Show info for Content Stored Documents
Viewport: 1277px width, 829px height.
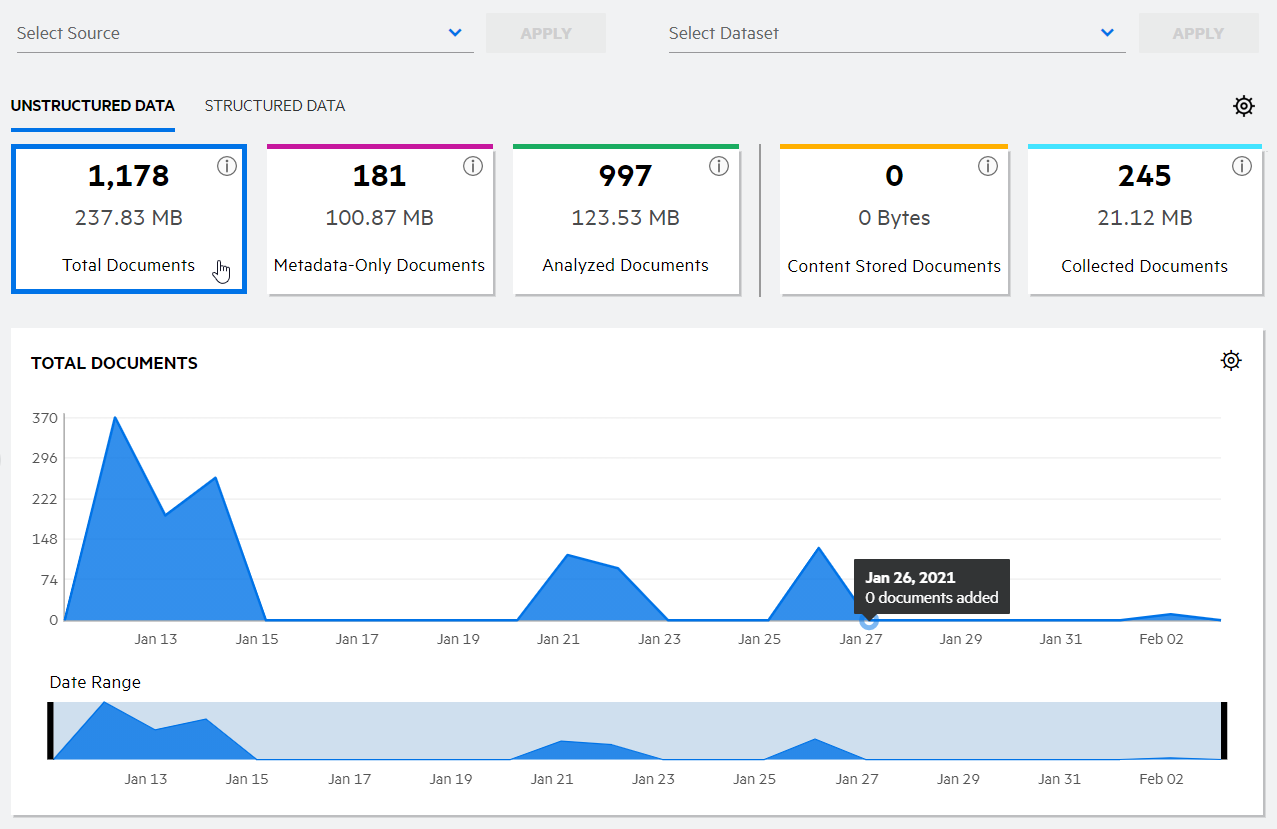pyautogui.click(x=988, y=167)
